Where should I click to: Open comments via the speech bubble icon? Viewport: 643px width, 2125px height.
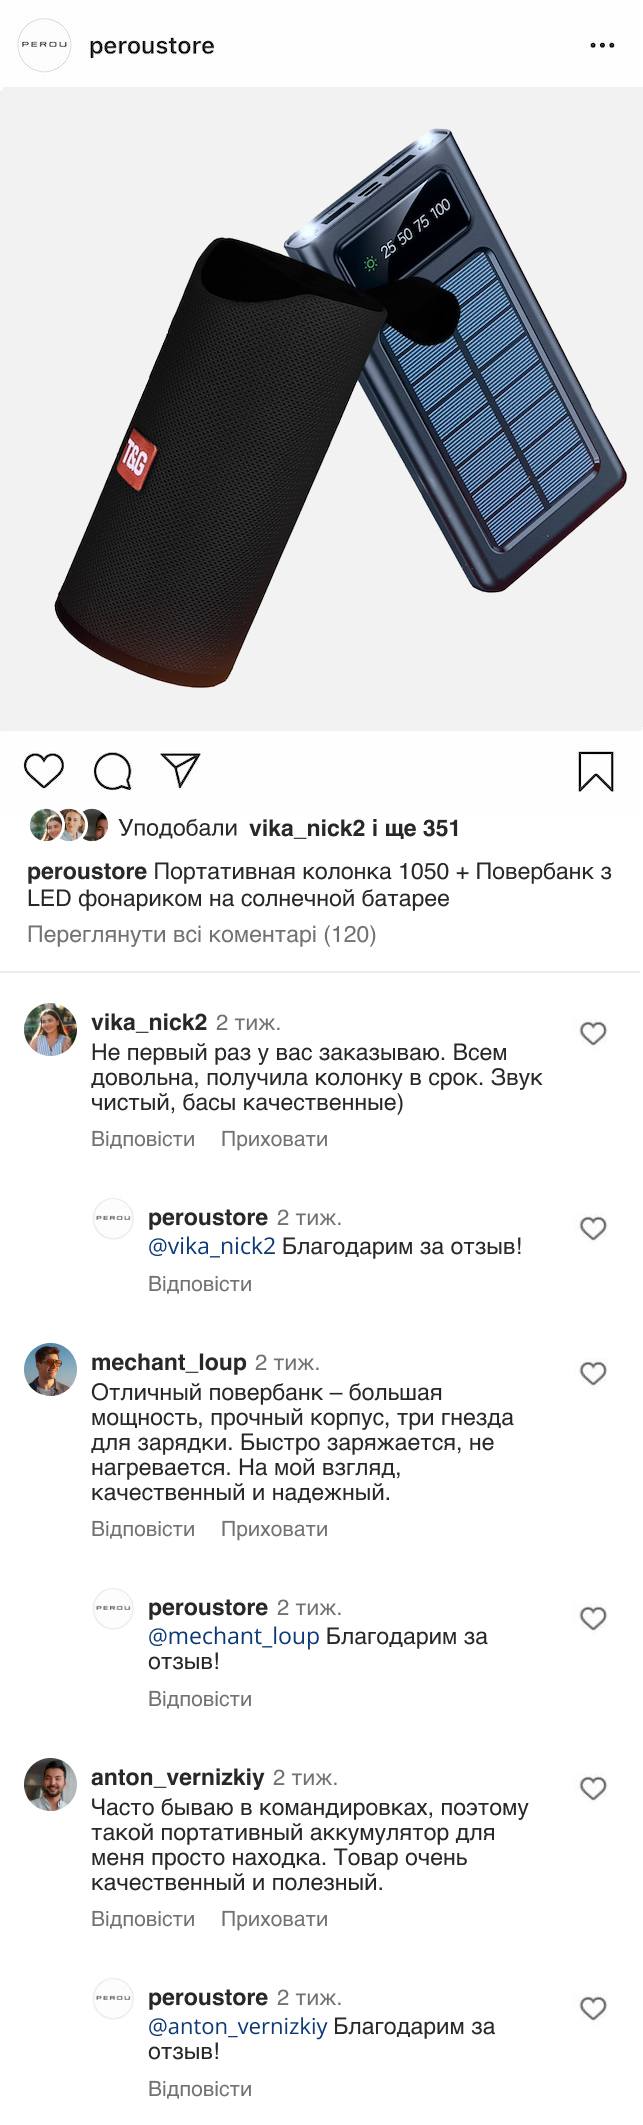(x=112, y=771)
